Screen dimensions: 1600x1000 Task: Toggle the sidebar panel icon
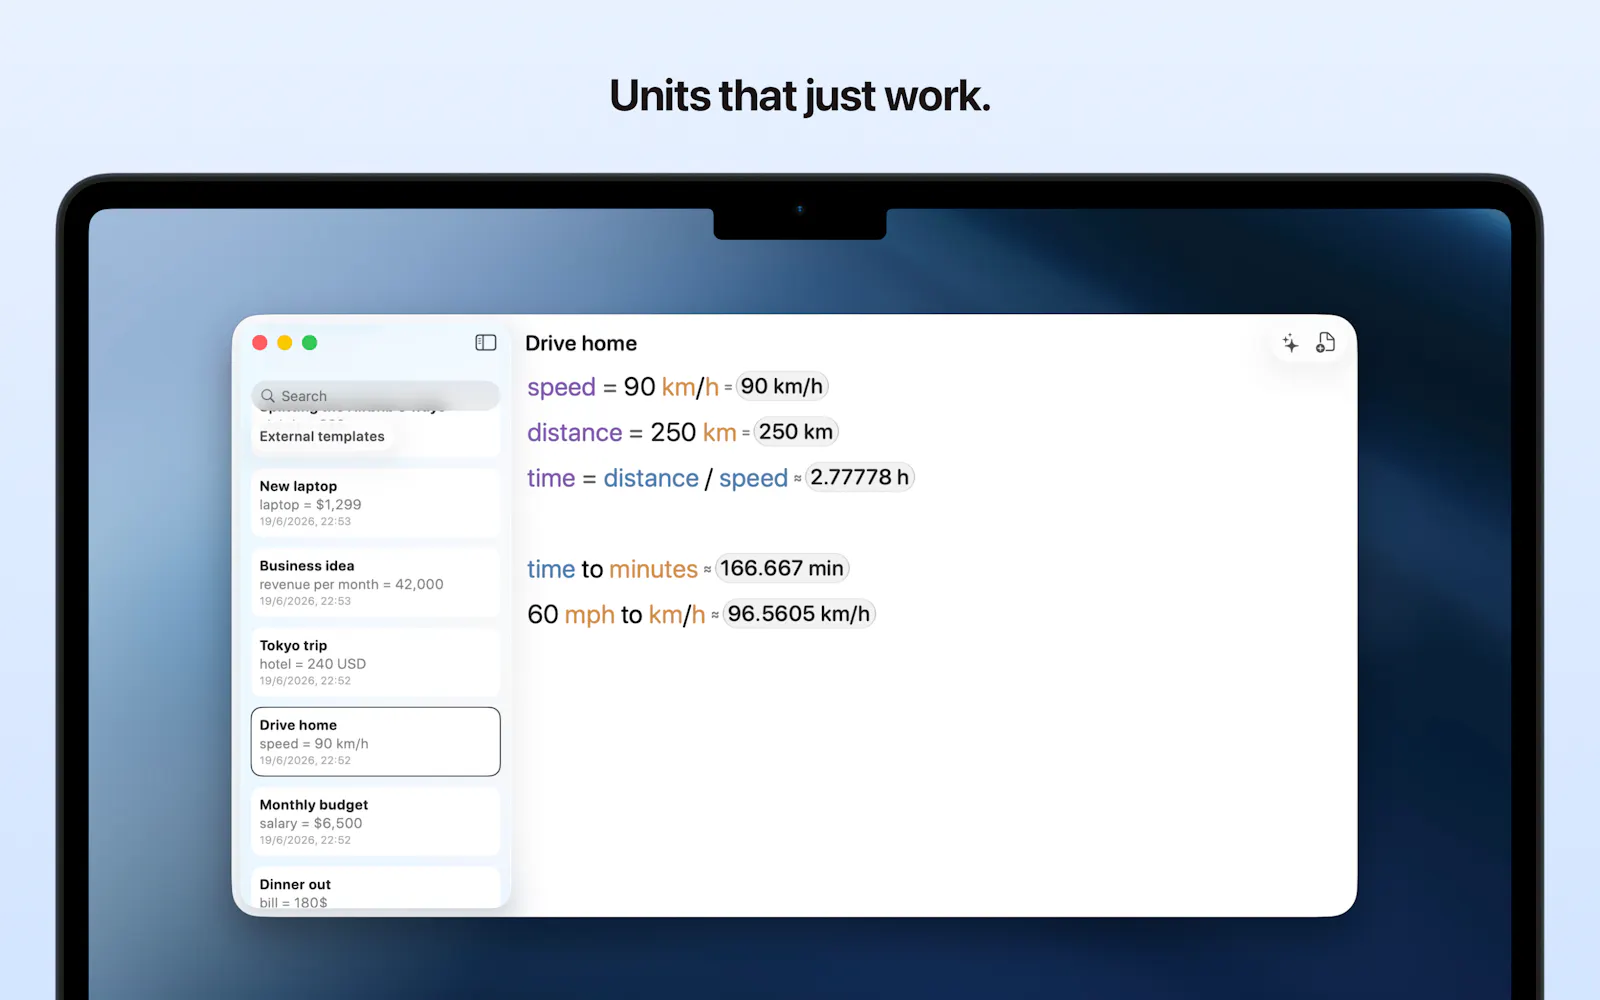click(x=486, y=343)
